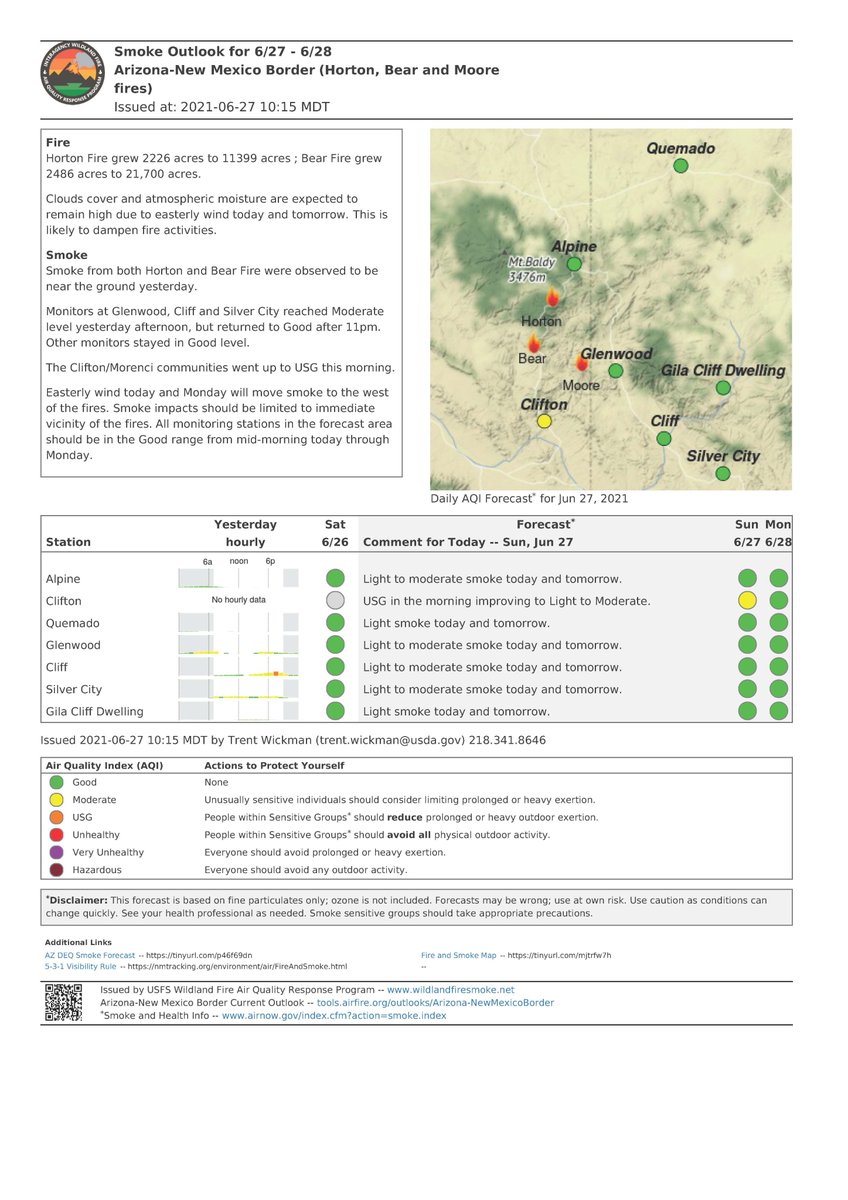The image size is (848, 1200).
Task: Click the Bear fire flame icon on map
Action: (533, 341)
